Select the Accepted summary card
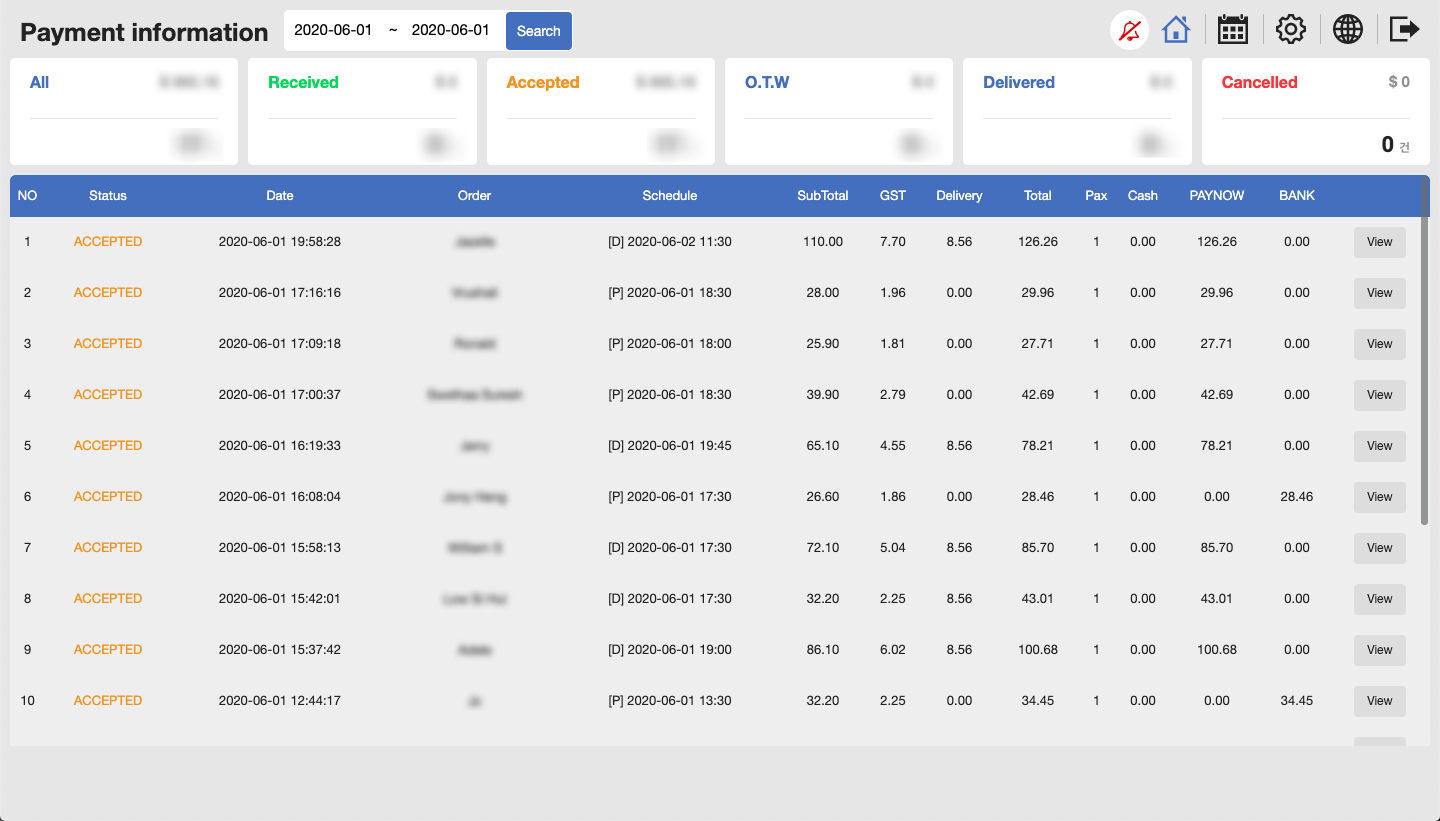The width and height of the screenshot is (1440, 821). pyautogui.click(x=600, y=111)
